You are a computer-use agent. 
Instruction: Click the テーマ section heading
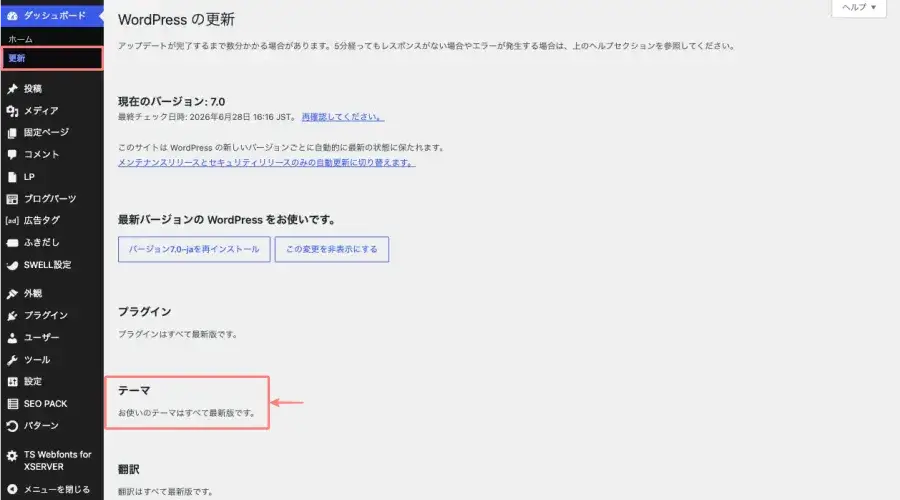[x=134, y=390]
